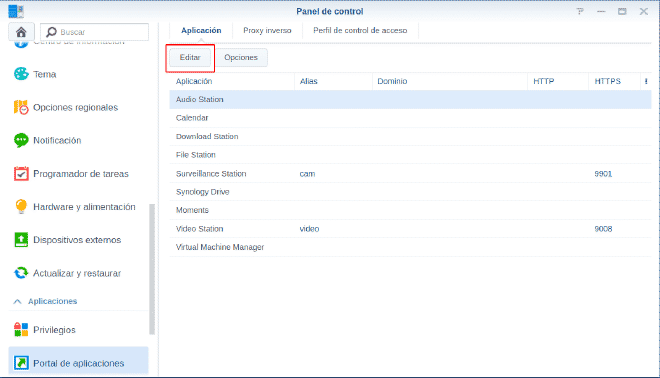Click the 'video' alias cell

coord(309,229)
